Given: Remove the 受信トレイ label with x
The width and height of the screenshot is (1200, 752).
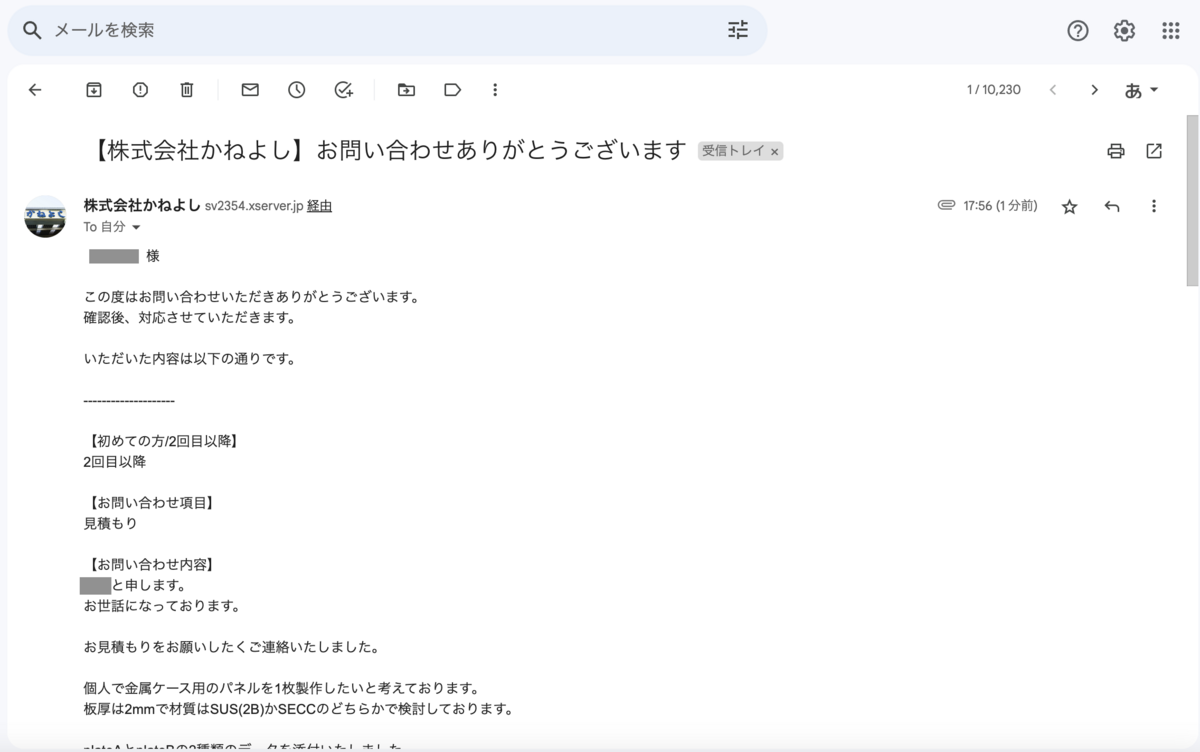Looking at the screenshot, I should [x=774, y=152].
